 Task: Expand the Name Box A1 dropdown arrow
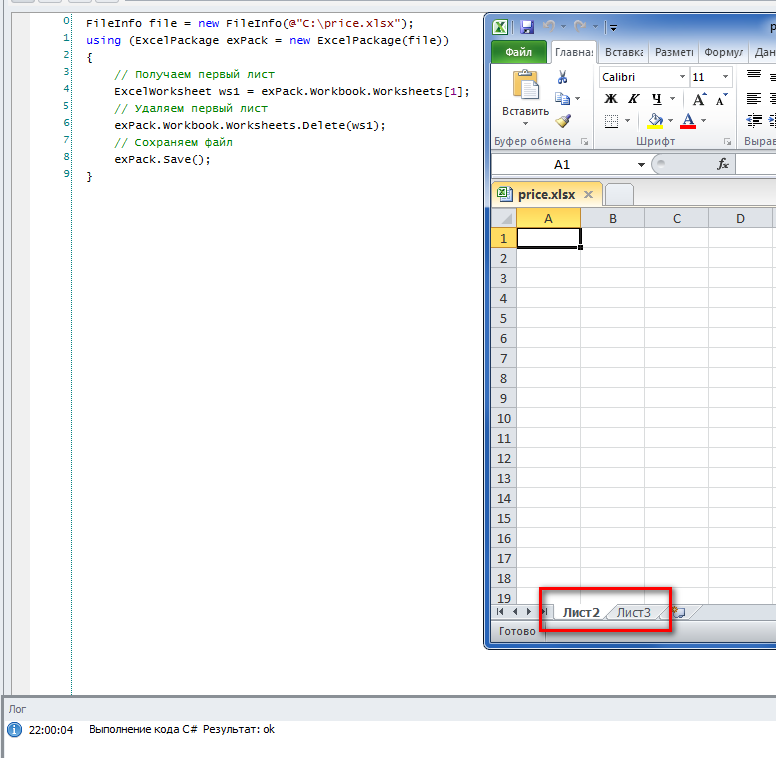[641, 164]
